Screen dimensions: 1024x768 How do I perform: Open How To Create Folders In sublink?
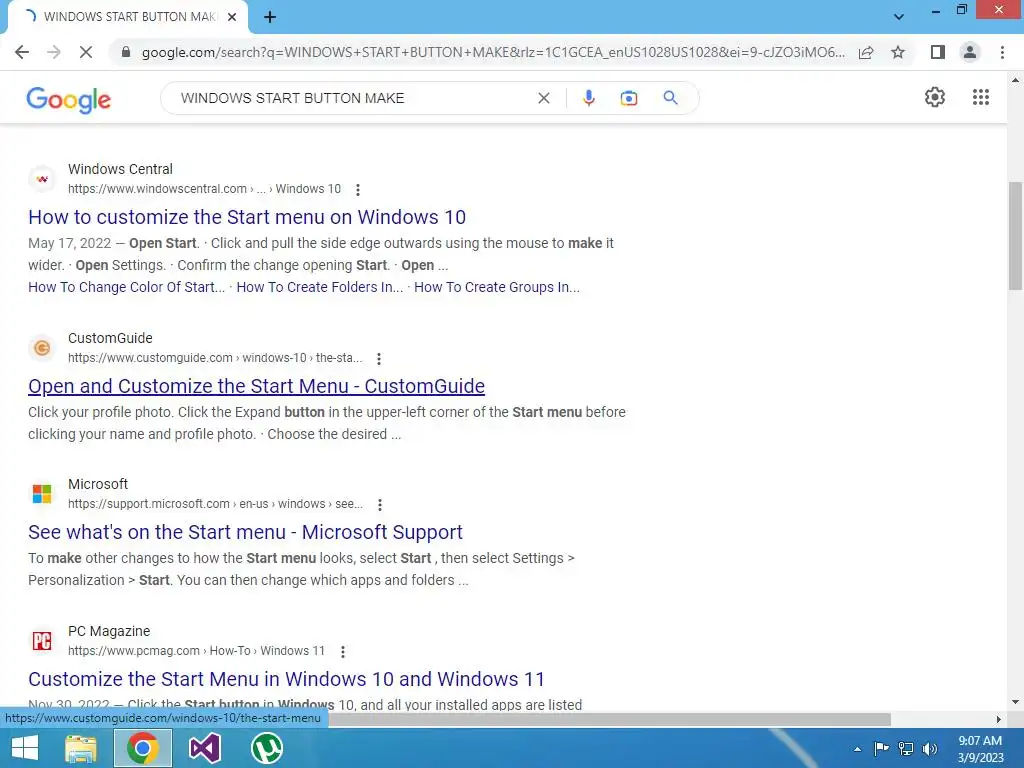click(x=319, y=287)
